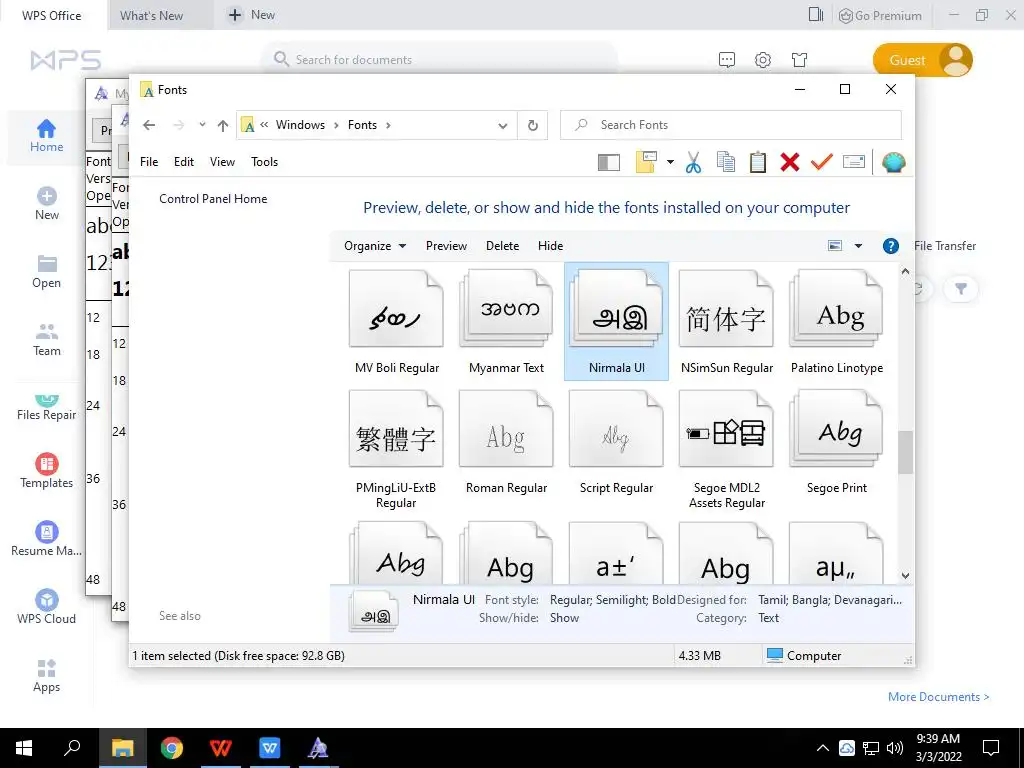Select the Segoe Print font
This screenshot has height=768, width=1024.
pos(837,441)
